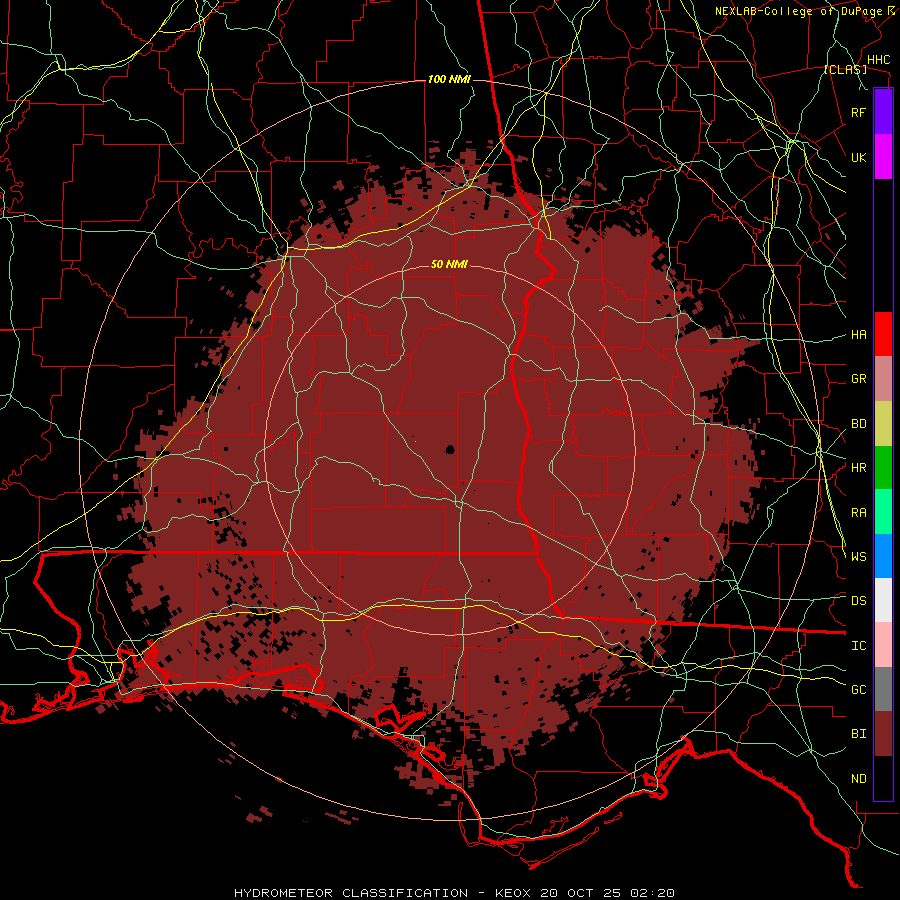Image resolution: width=900 pixels, height=900 pixels.
Task: Click the RF legend label
Action: (x=858, y=112)
